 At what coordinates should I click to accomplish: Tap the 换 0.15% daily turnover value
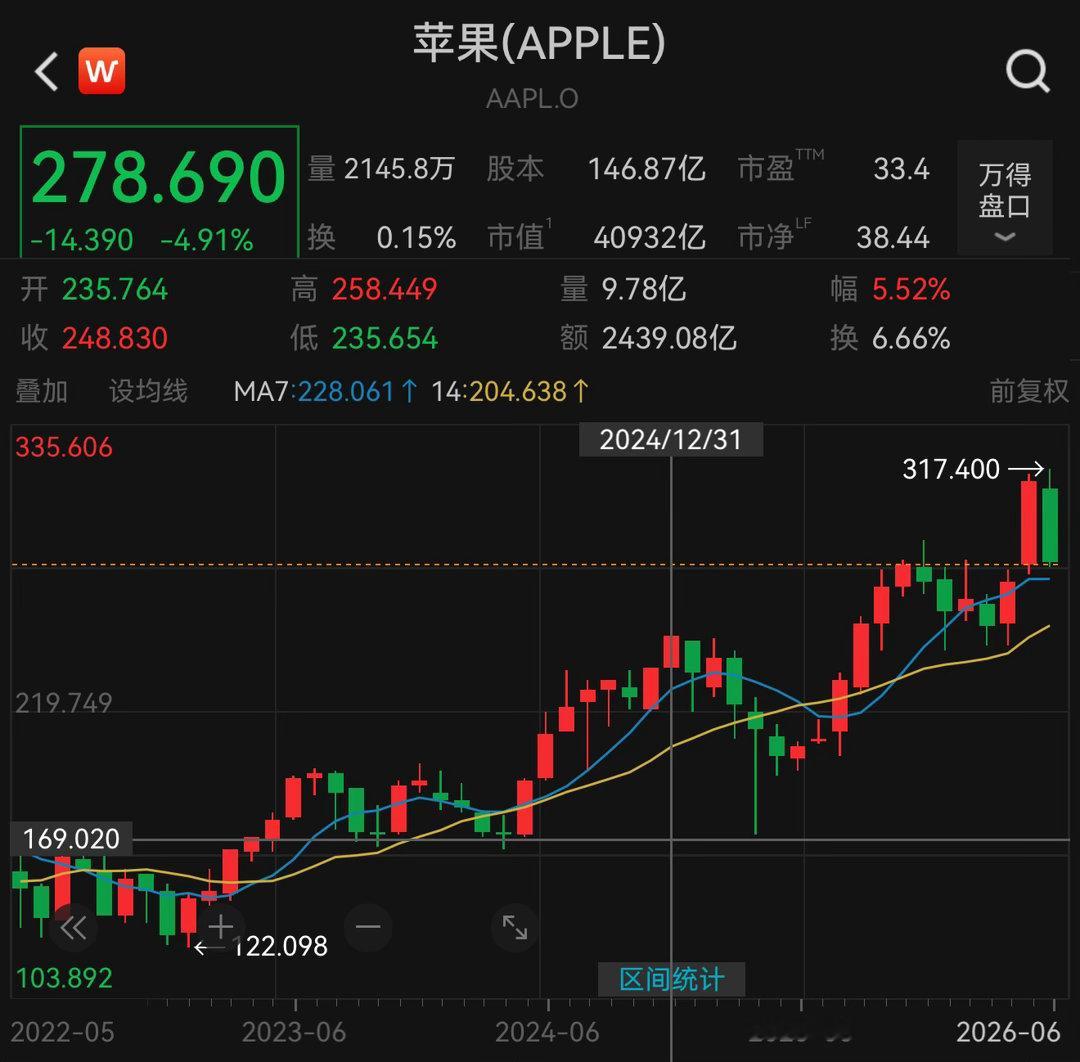tap(381, 238)
